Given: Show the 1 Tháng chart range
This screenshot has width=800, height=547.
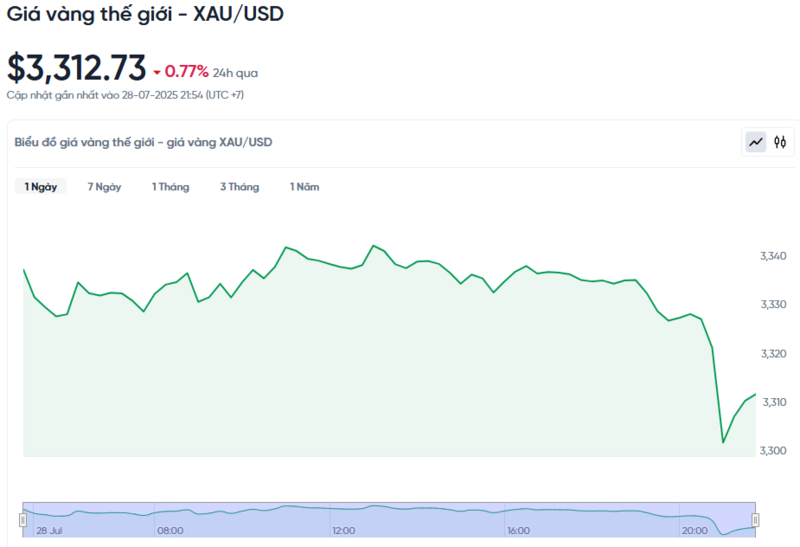Looking at the screenshot, I should (170, 187).
